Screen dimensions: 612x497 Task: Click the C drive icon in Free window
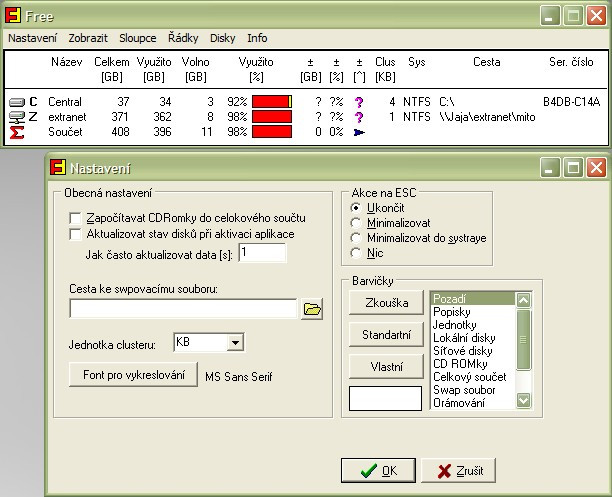click(16, 102)
